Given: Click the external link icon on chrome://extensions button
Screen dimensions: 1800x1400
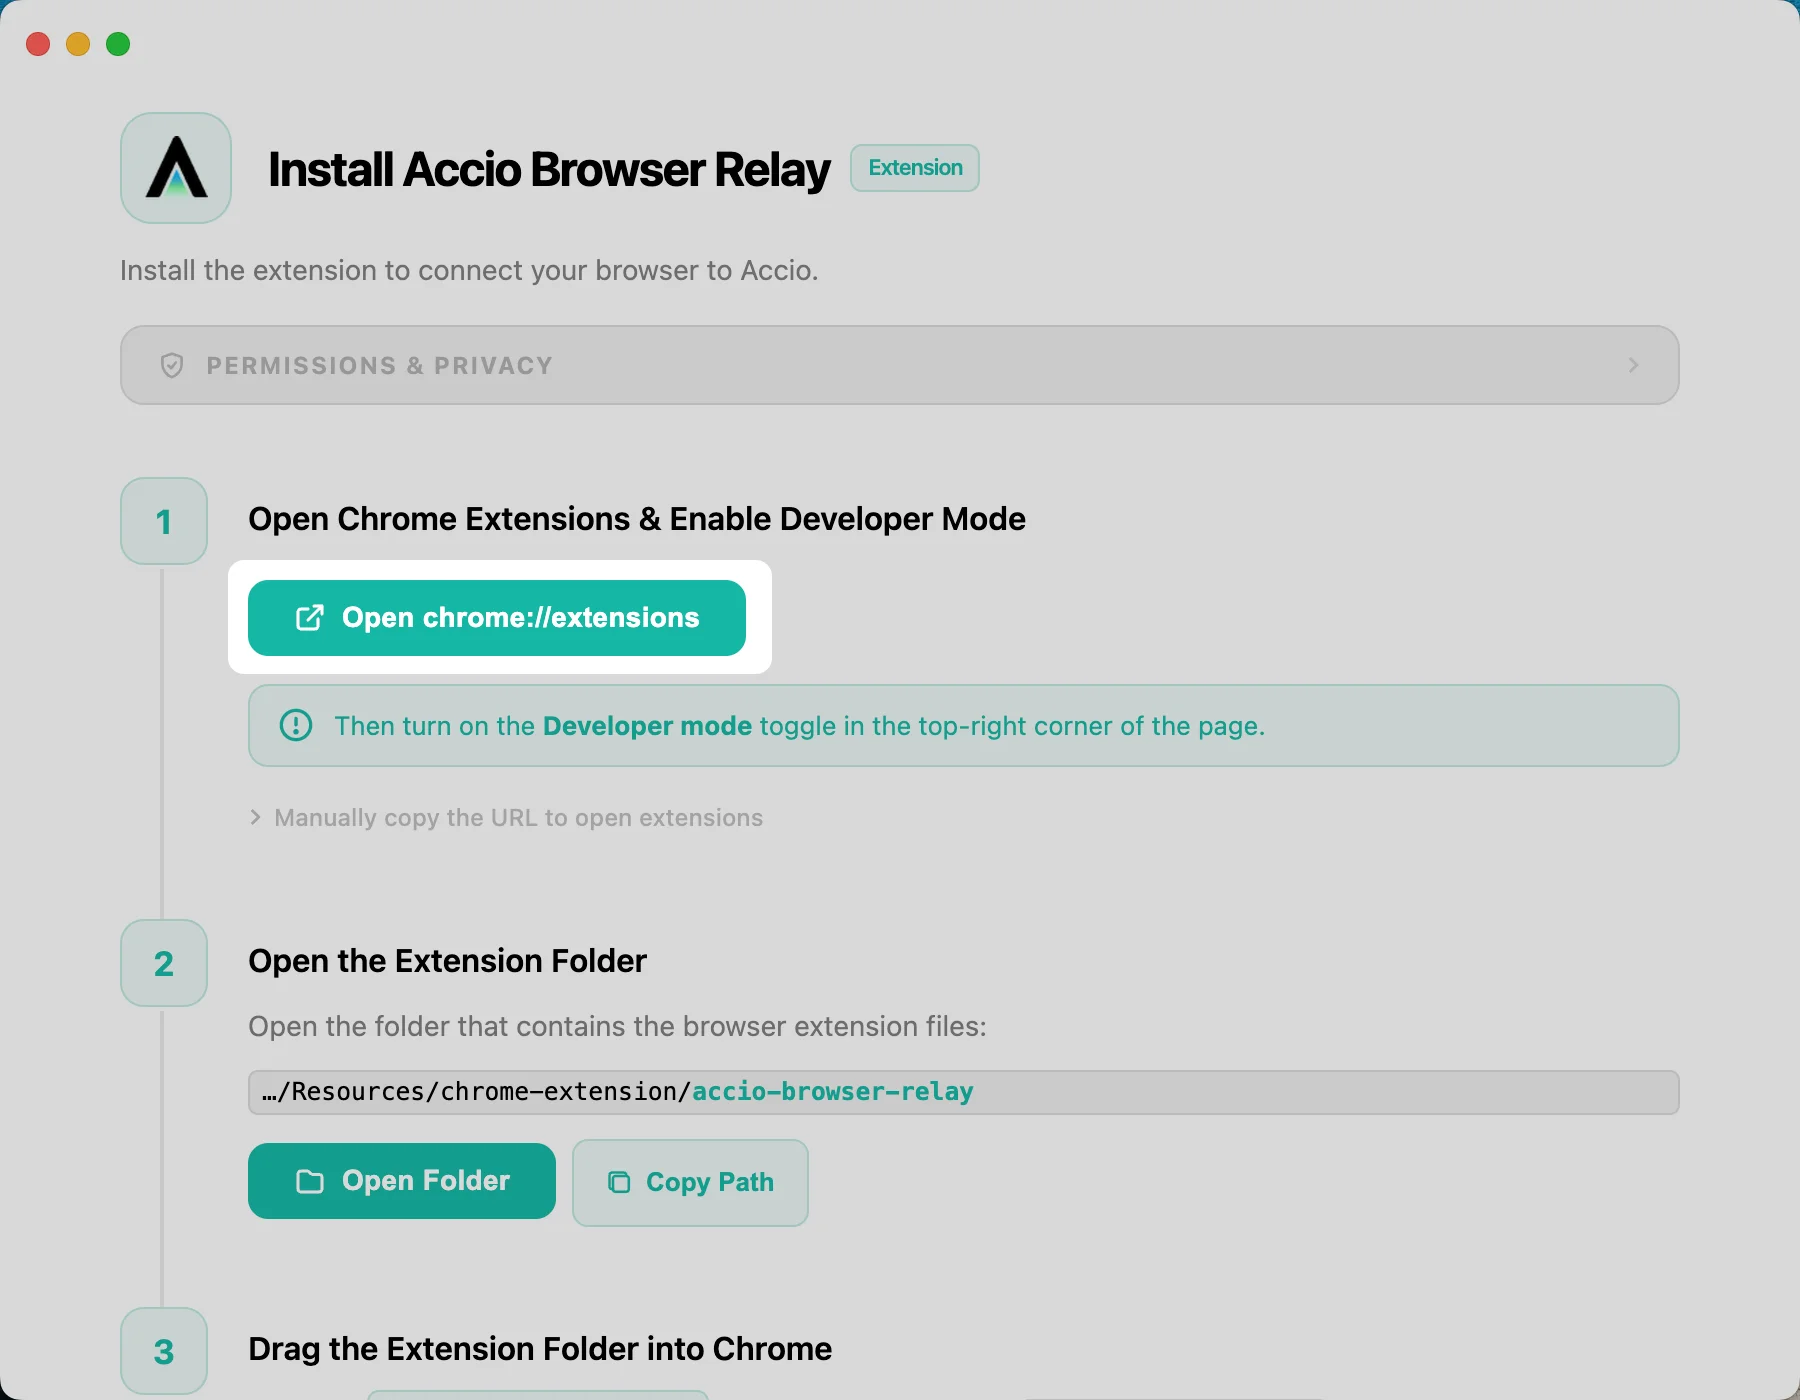Looking at the screenshot, I should pyautogui.click(x=310, y=618).
